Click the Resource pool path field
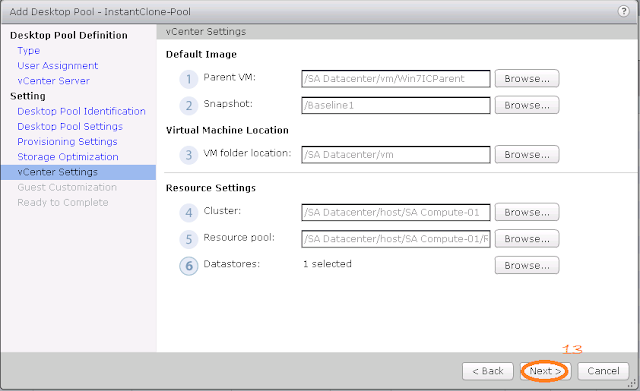This screenshot has height=391, width=640. pyautogui.click(x=396, y=239)
